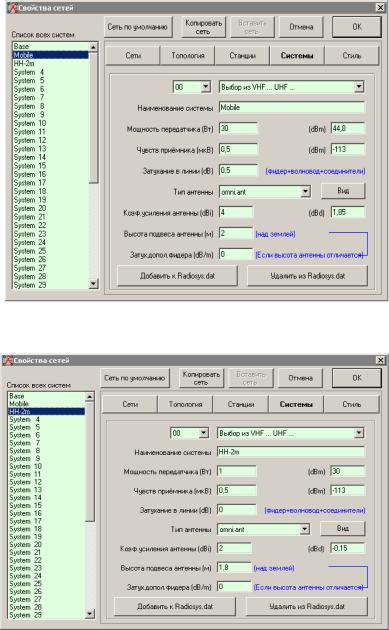The image size is (389, 630).
Task: Click OK in the upper Свойства сетей window
Action: [x=356, y=27]
